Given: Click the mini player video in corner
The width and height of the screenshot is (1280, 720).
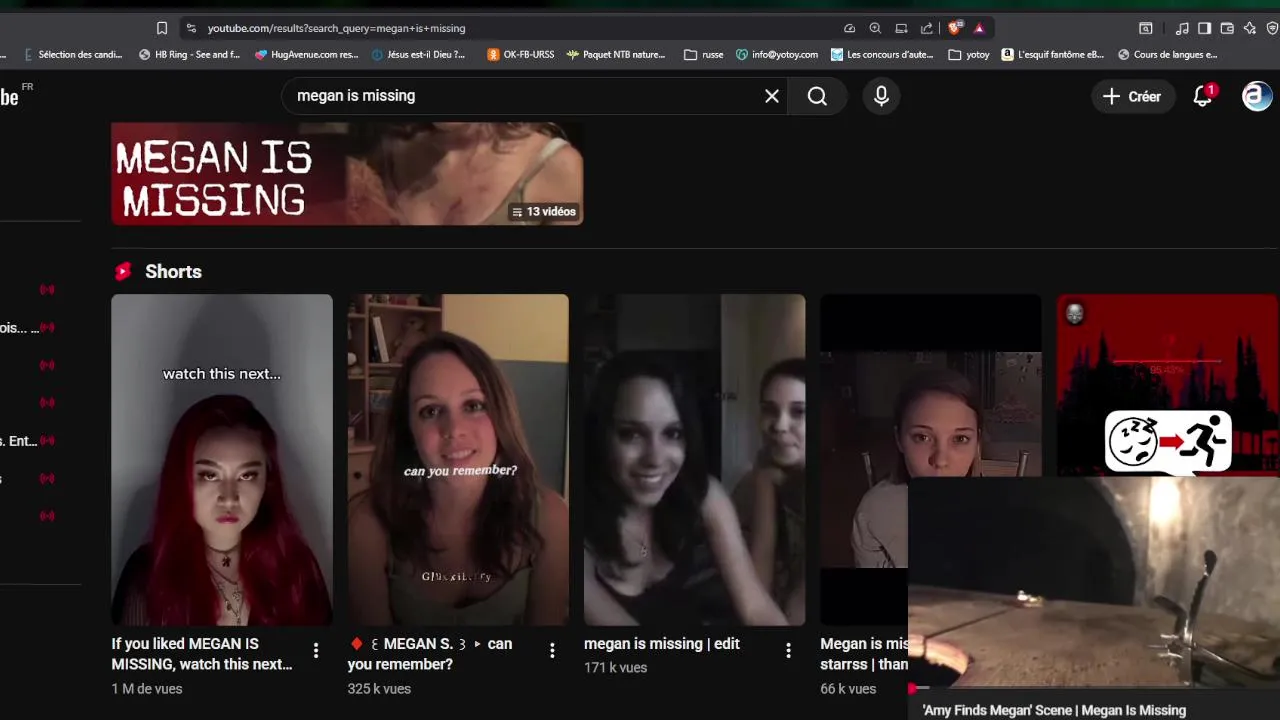Looking at the screenshot, I should [x=1094, y=582].
